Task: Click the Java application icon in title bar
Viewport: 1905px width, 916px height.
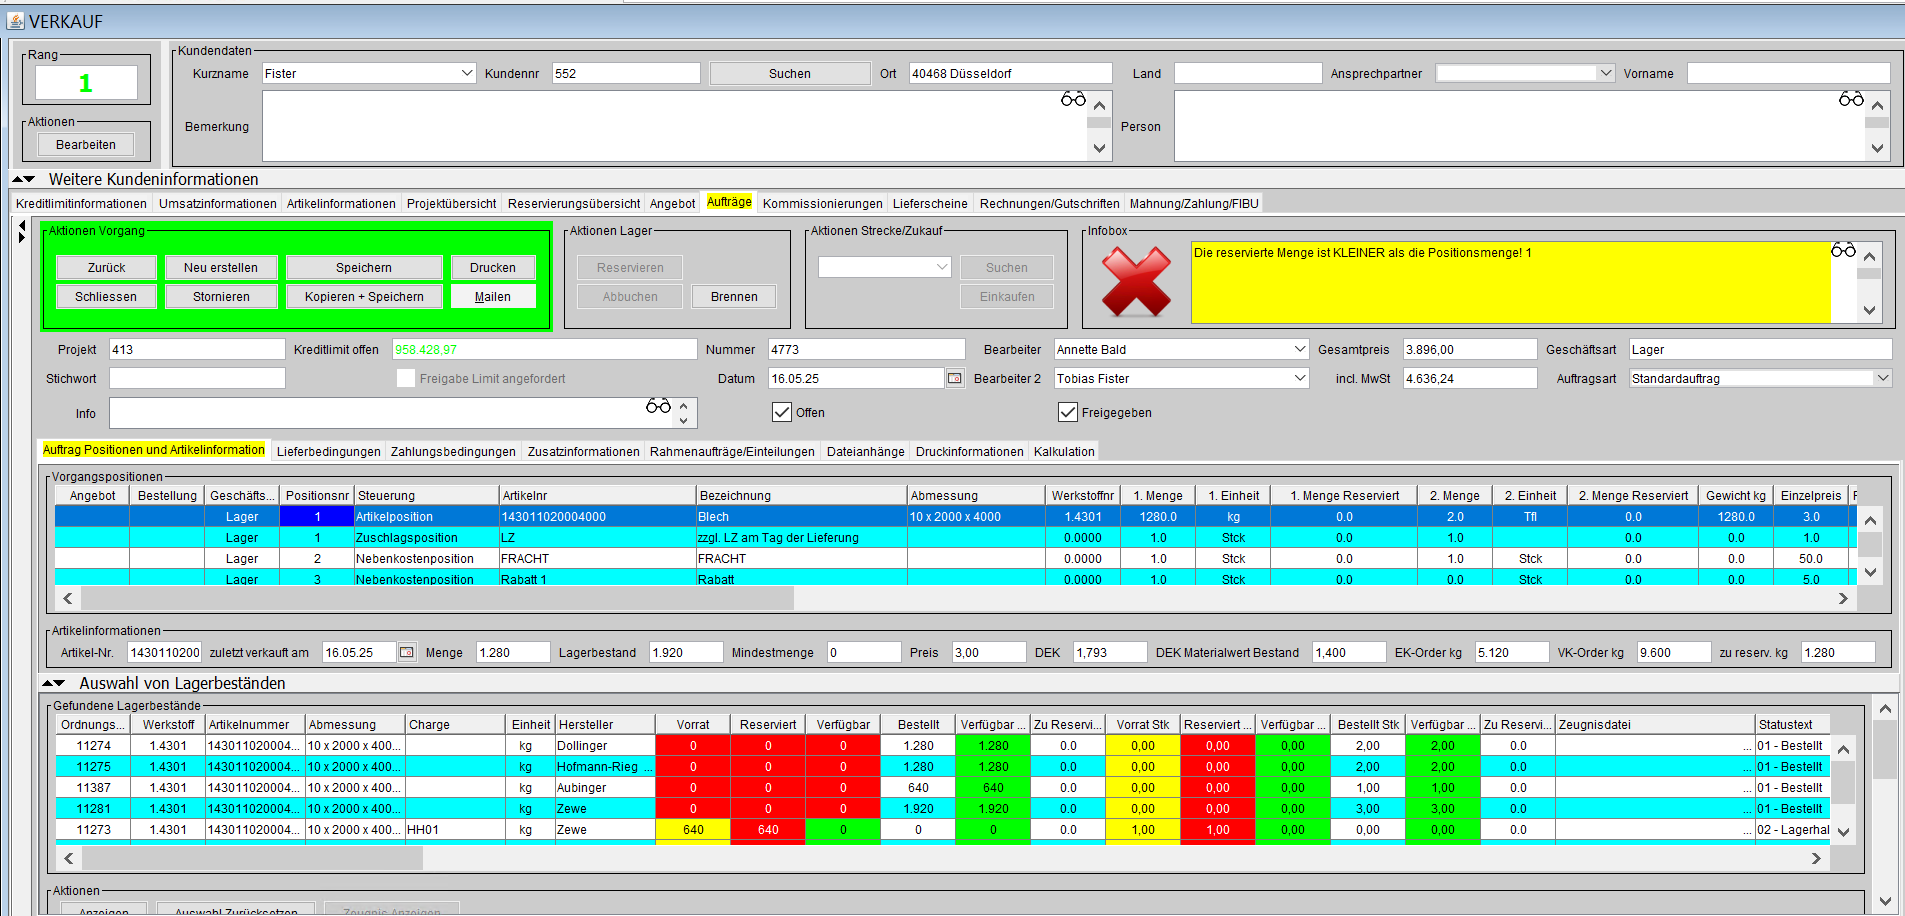Action: (15, 21)
